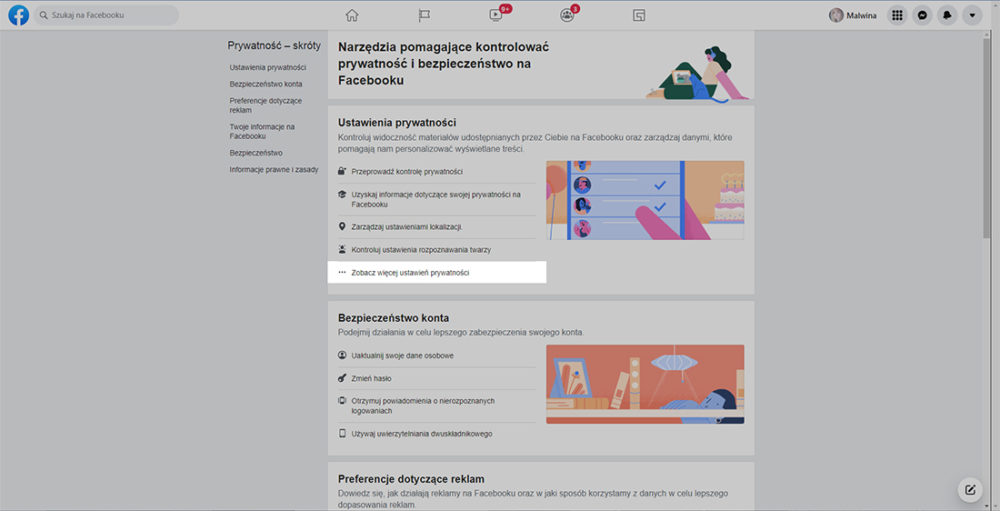
Task: Click the Ustawienia prywatności section heading
Action: (397, 122)
